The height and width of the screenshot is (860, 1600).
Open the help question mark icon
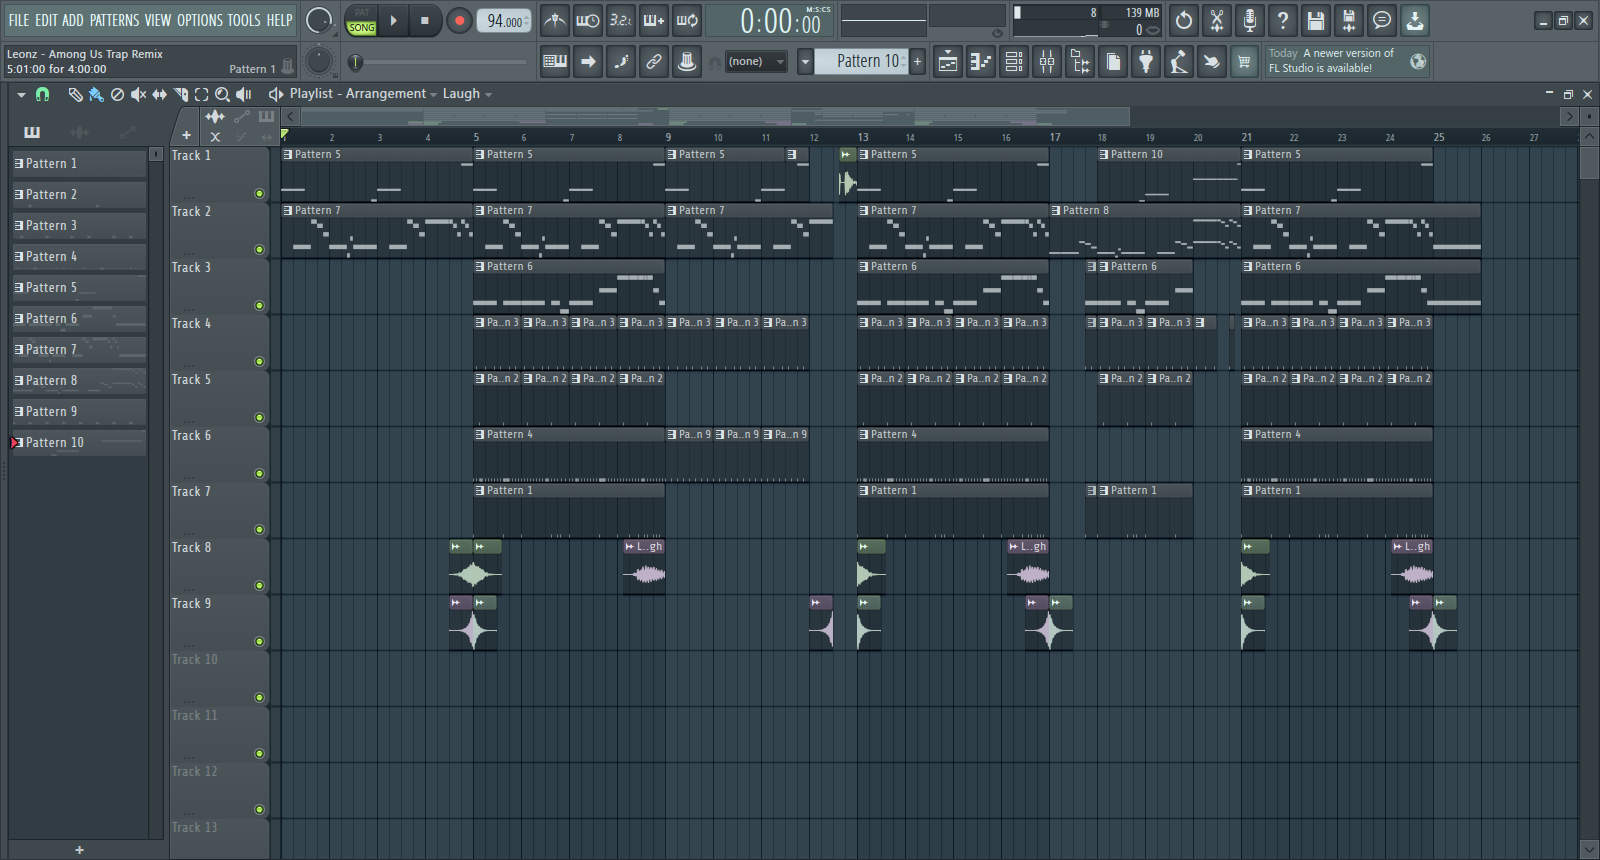coord(1283,20)
